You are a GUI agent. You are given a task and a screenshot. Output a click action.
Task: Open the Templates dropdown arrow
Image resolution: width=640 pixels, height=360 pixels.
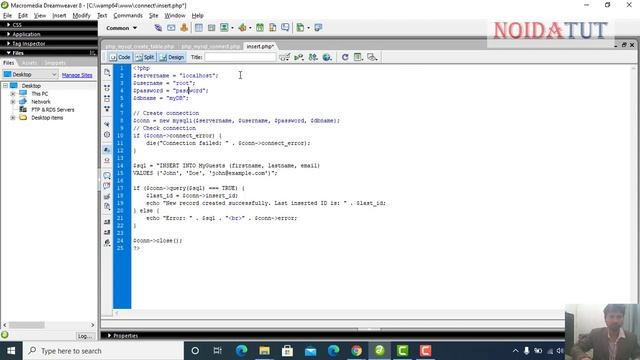click(x=308, y=28)
